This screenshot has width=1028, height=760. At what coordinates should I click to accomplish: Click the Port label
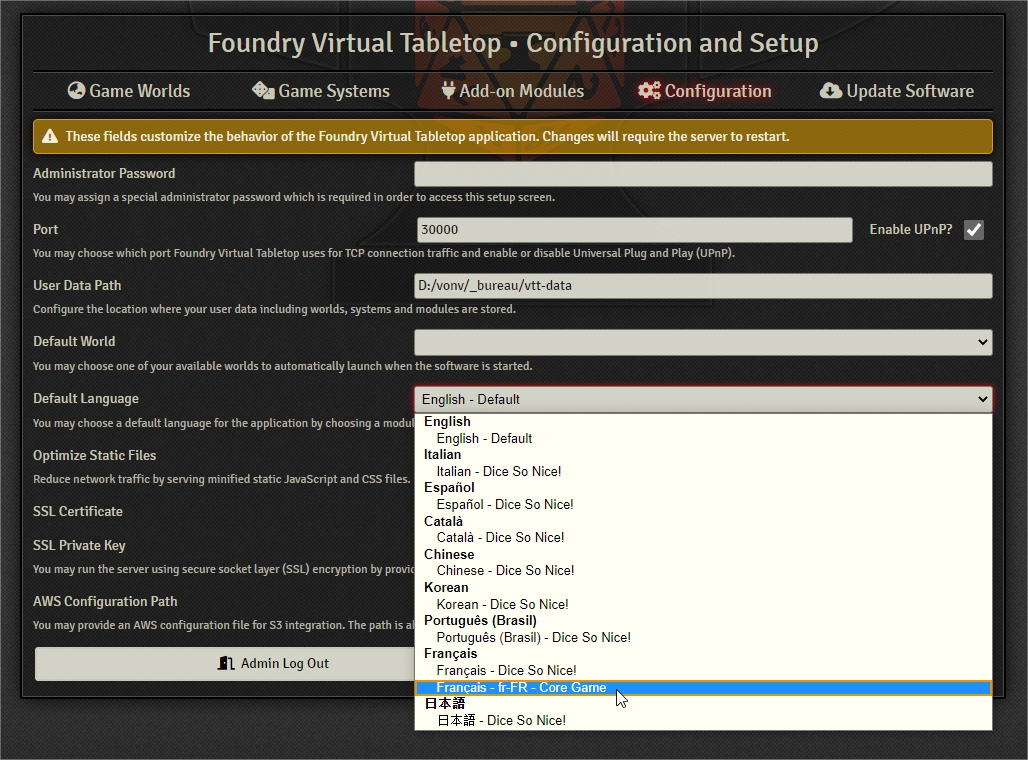(45, 230)
